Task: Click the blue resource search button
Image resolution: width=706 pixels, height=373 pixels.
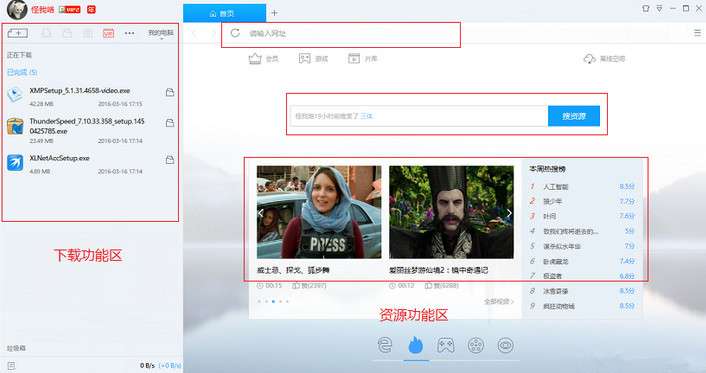Action: click(x=574, y=116)
